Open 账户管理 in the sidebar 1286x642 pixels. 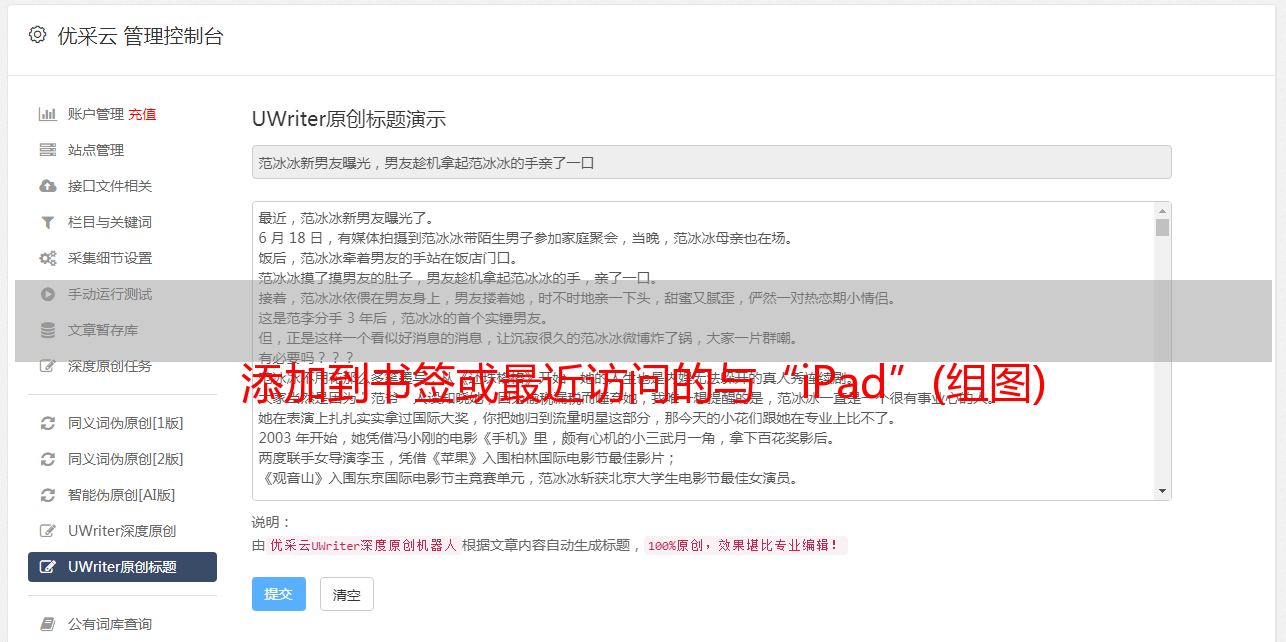(x=96, y=114)
